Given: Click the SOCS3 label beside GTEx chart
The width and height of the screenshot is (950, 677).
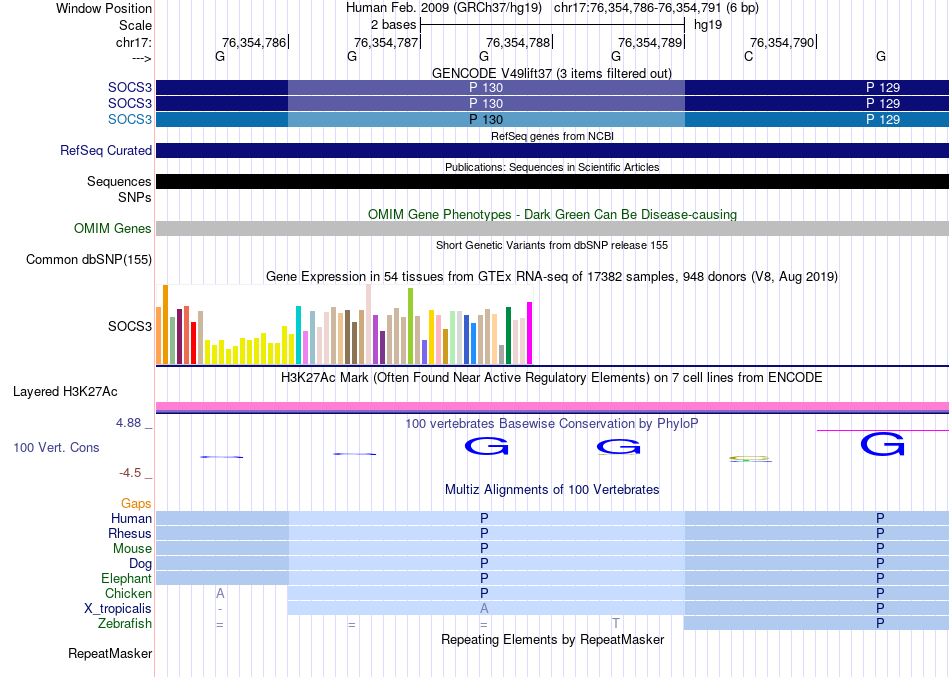Looking at the screenshot, I should [x=130, y=326].
